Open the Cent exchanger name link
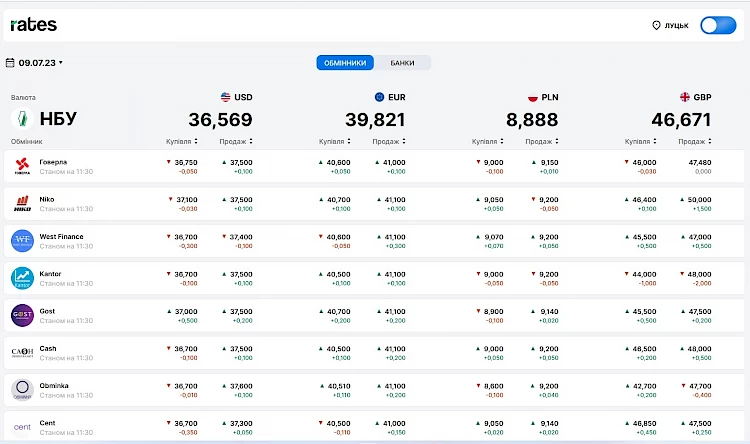 pos(47,423)
